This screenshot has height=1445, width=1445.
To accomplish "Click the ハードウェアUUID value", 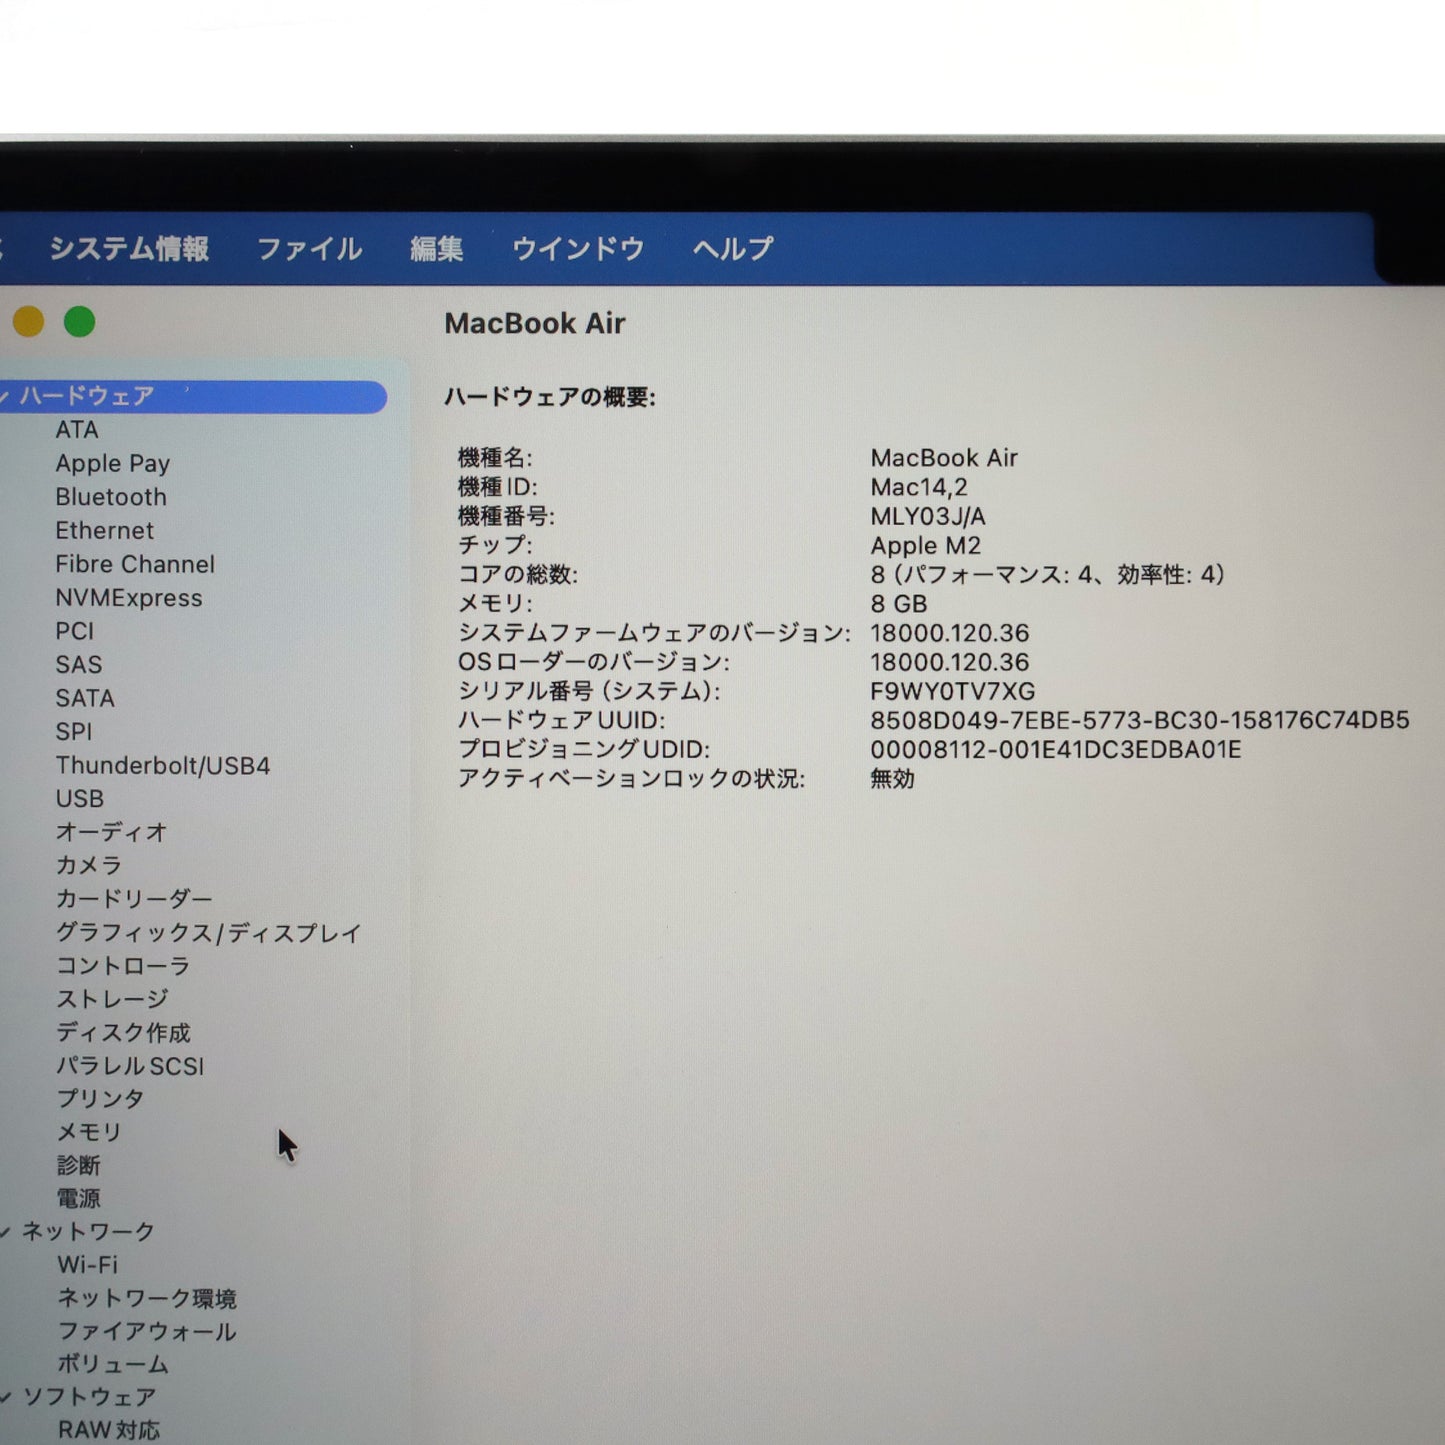I will [x=1140, y=721].
